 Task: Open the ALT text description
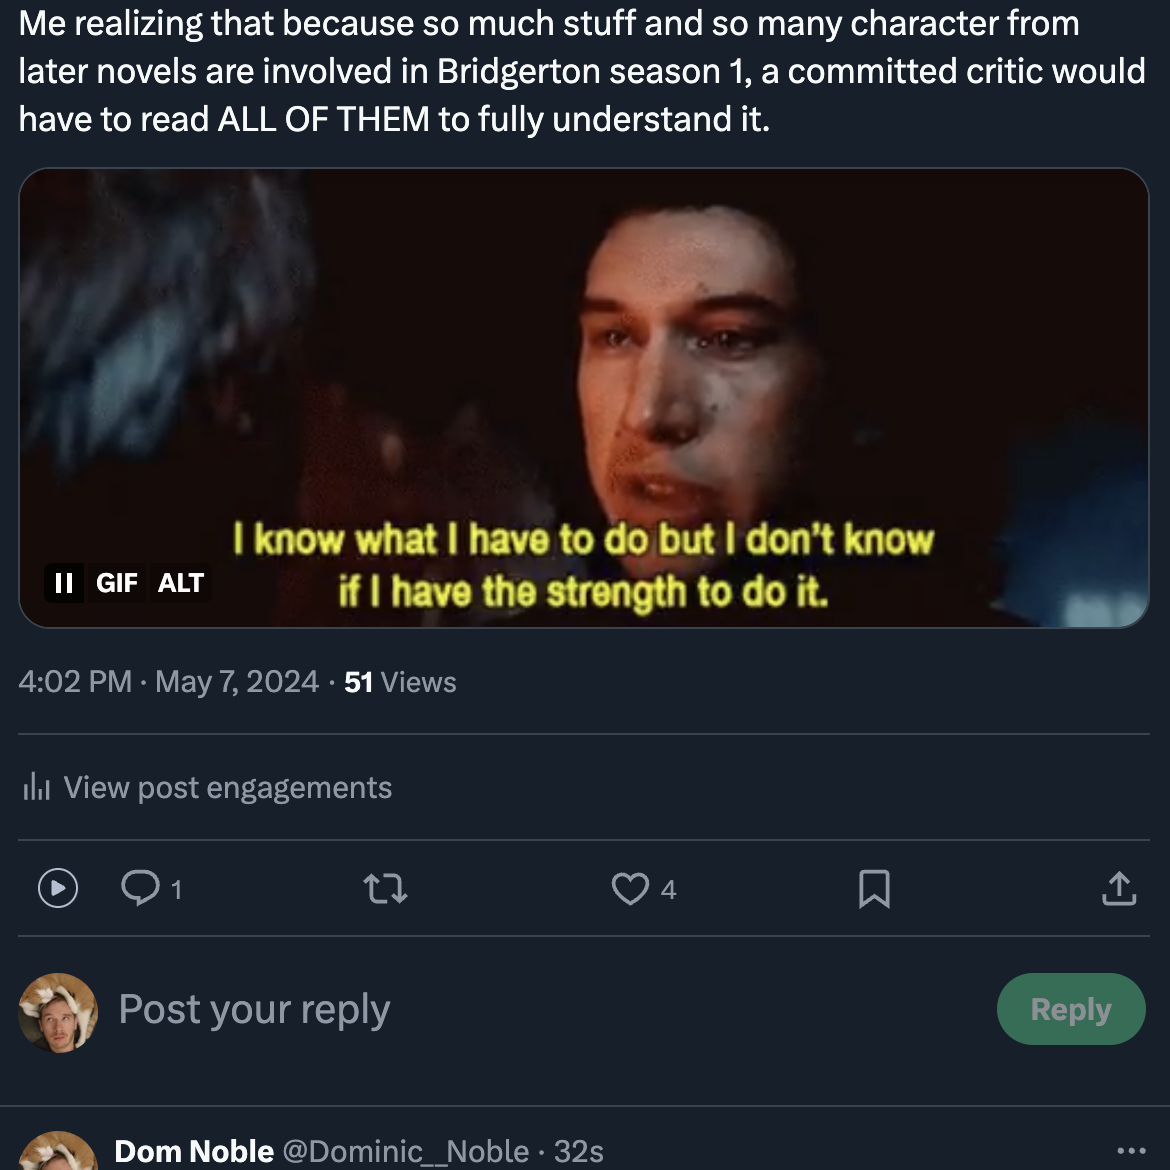181,583
